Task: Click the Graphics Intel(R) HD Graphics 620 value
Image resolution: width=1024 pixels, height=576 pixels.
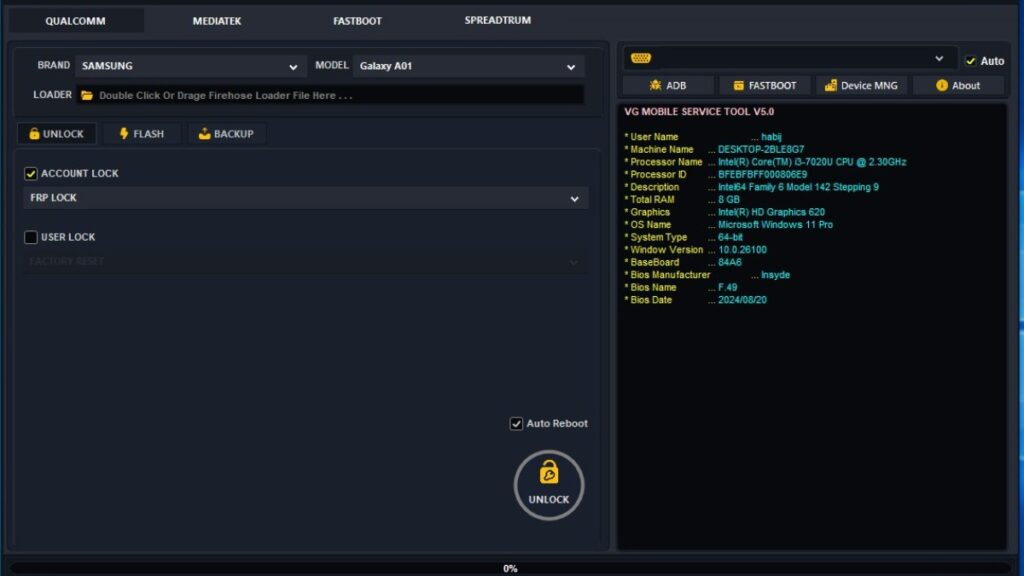Action: [771, 212]
